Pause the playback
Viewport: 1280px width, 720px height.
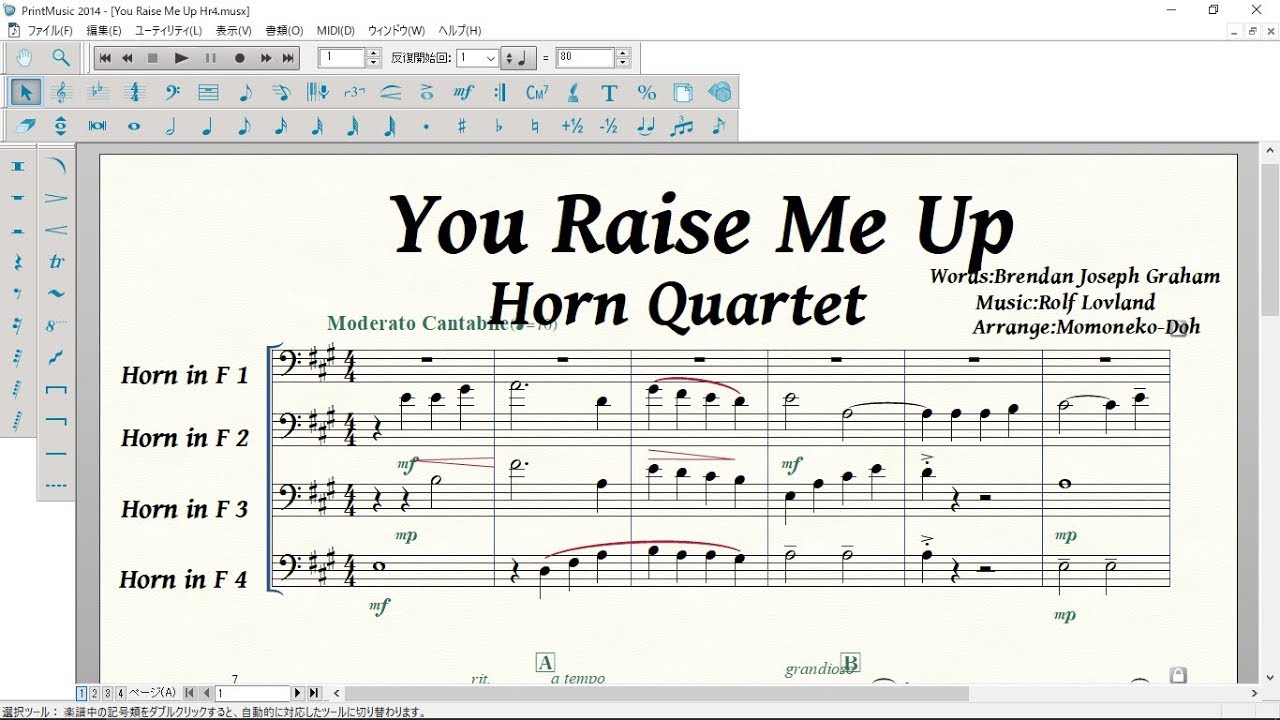210,58
